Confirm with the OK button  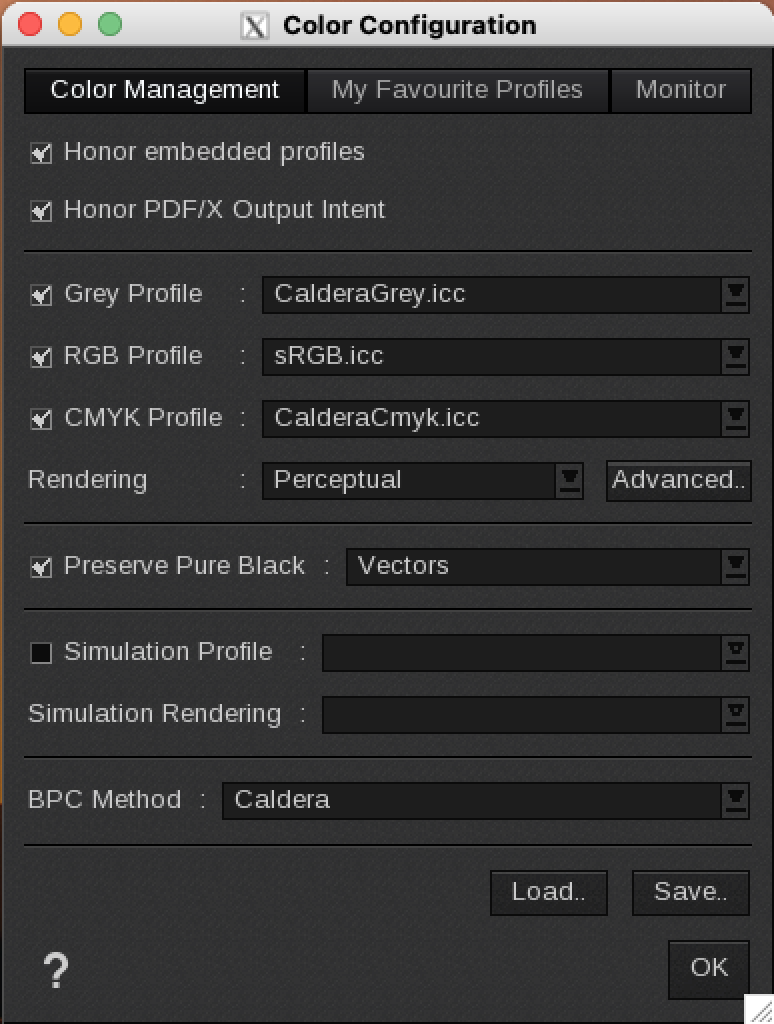click(x=708, y=968)
